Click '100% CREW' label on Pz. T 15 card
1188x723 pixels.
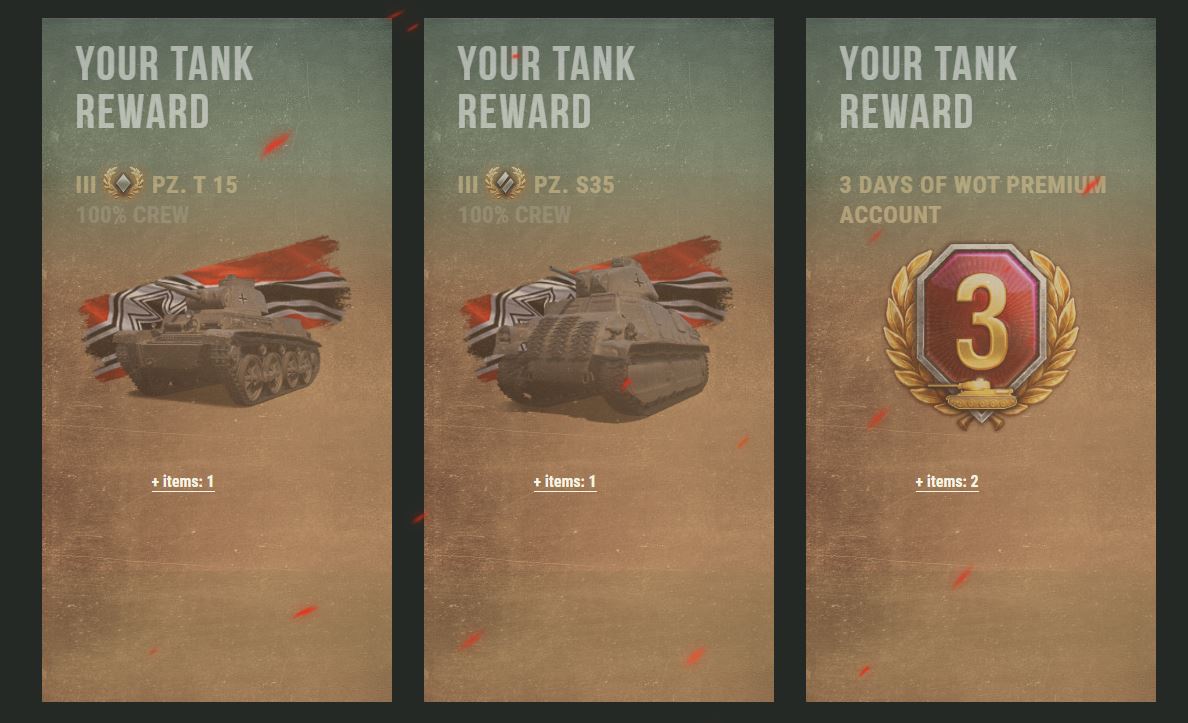(x=133, y=215)
